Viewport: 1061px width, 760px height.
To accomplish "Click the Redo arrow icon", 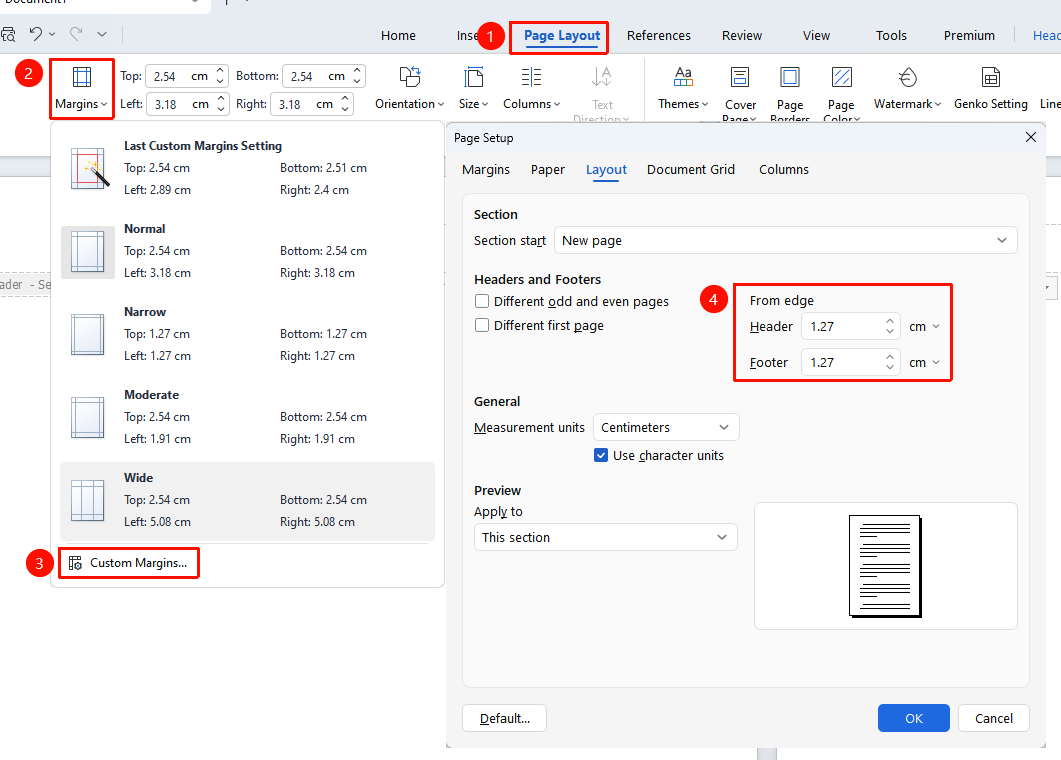I will pos(76,34).
